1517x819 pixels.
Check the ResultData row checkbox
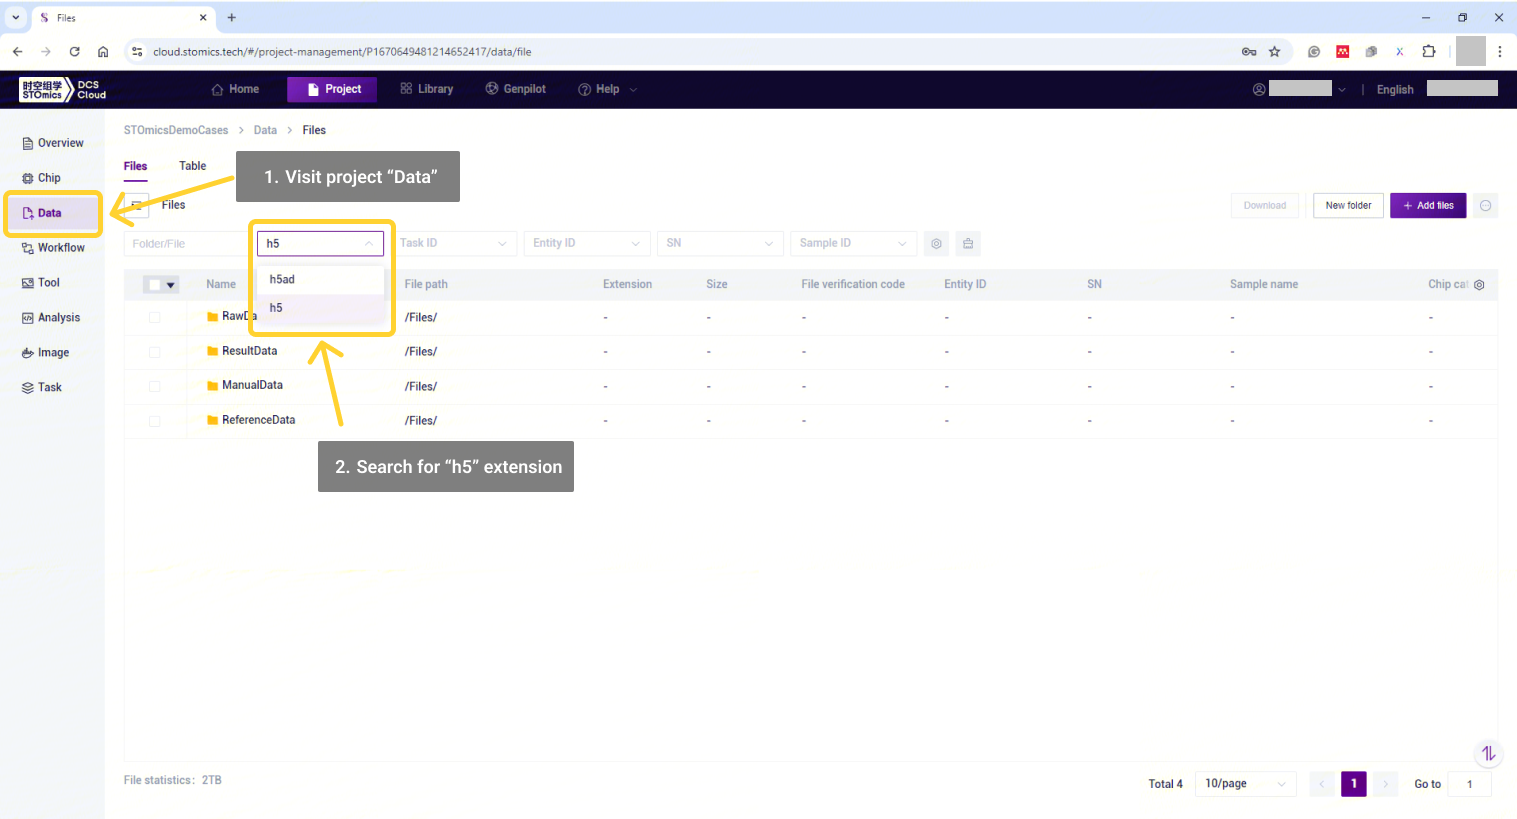tap(154, 352)
